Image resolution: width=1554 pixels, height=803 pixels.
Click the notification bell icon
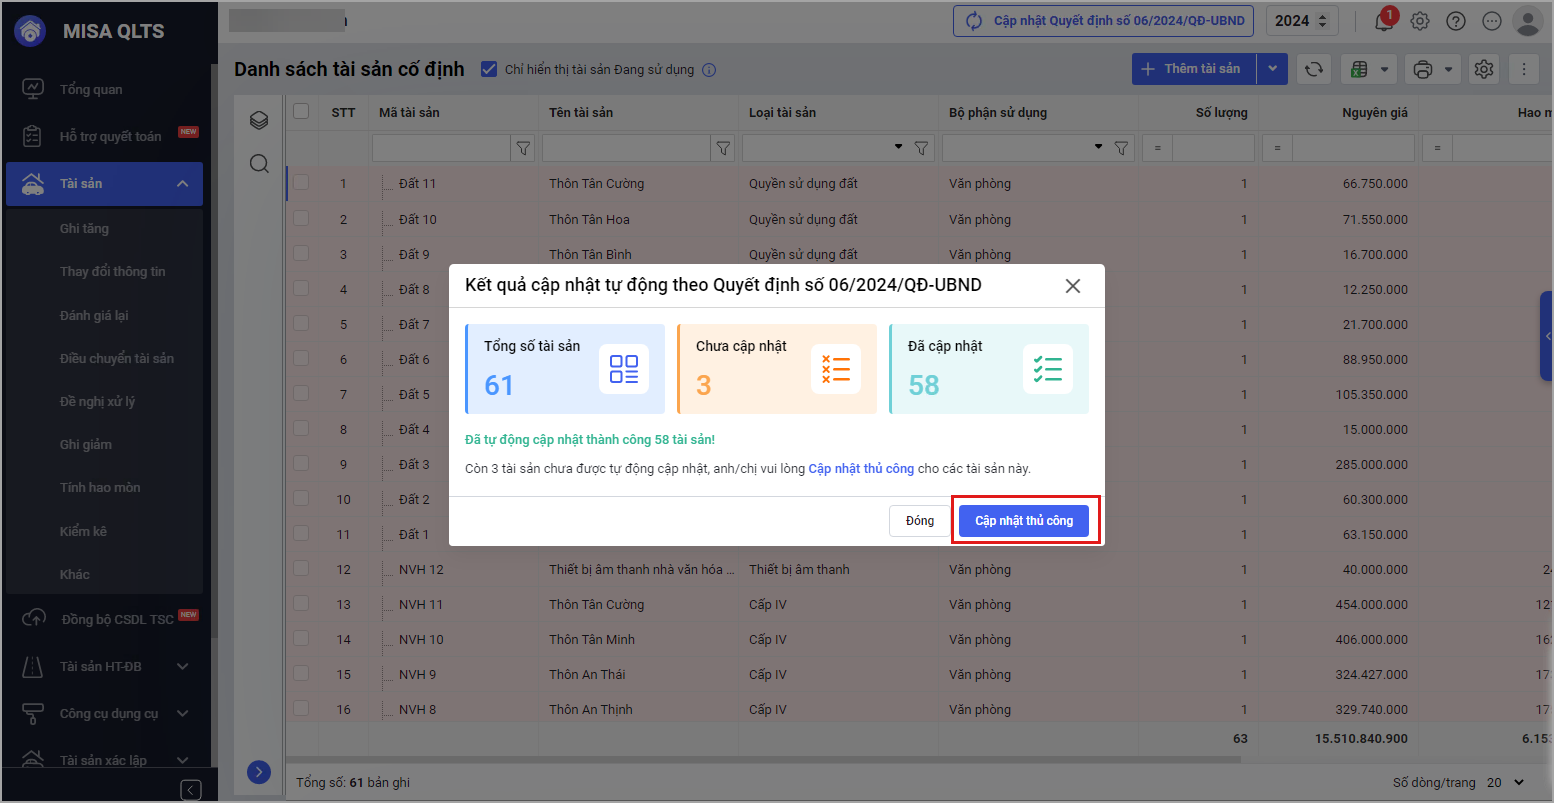tap(1384, 21)
